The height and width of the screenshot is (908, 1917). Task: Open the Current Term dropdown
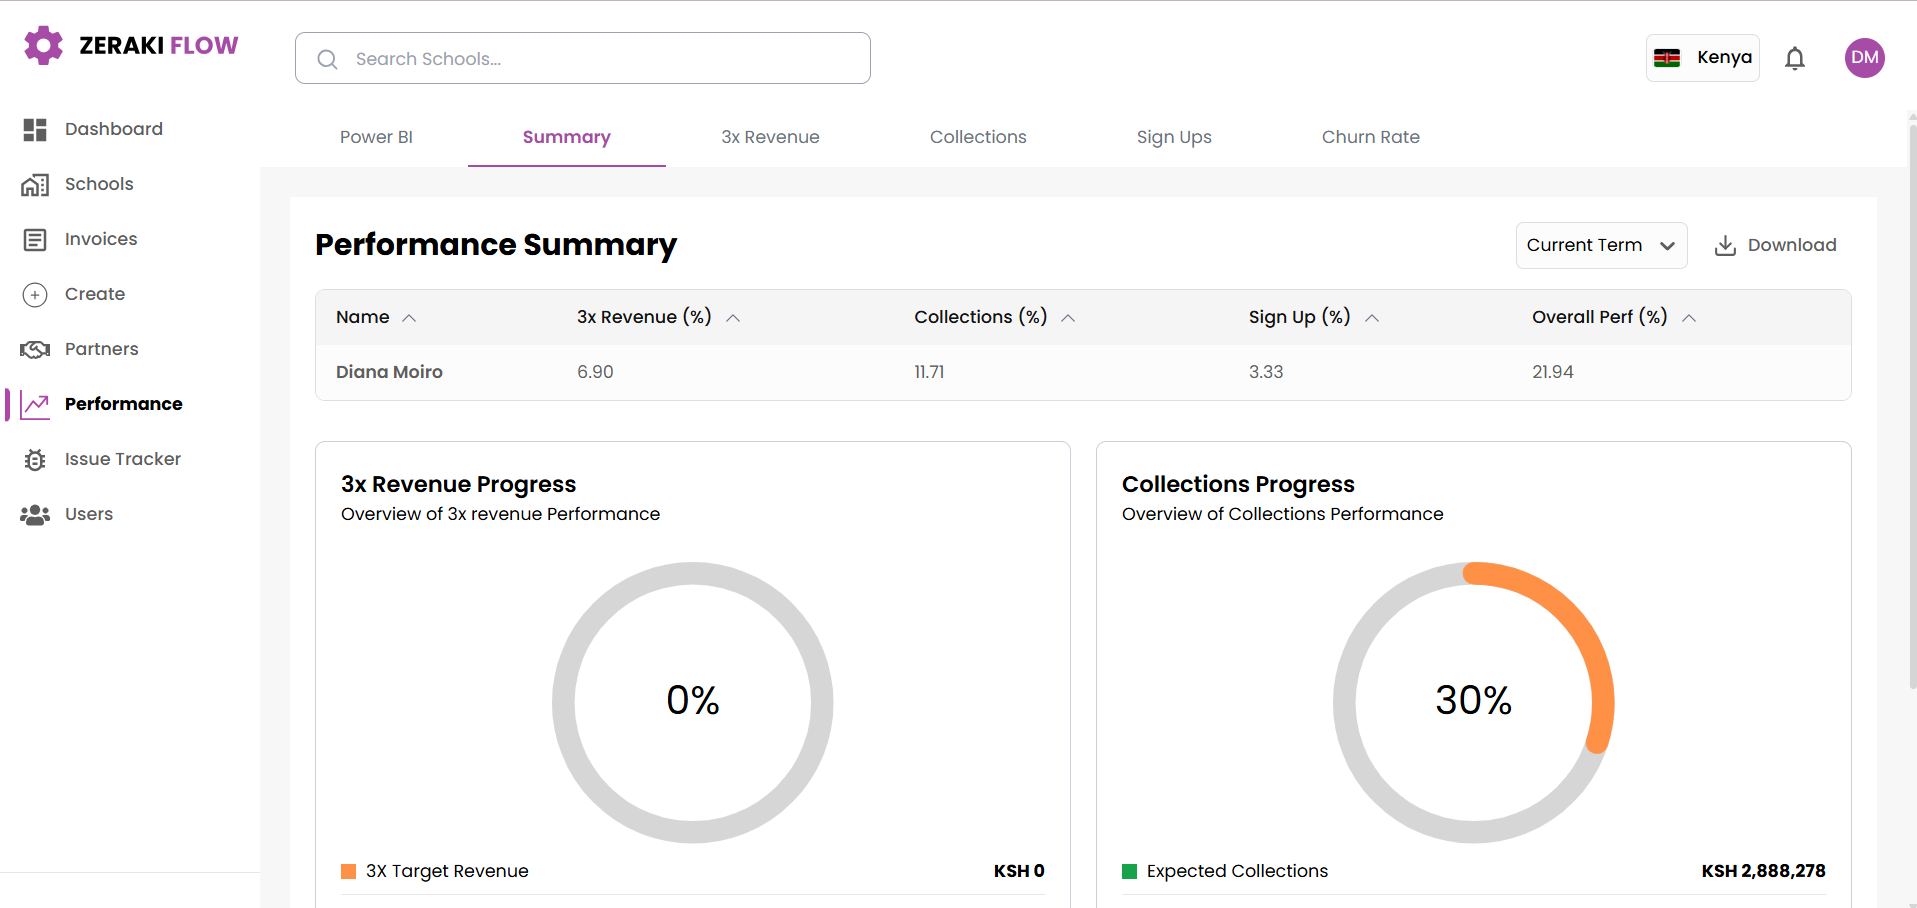[1601, 245]
